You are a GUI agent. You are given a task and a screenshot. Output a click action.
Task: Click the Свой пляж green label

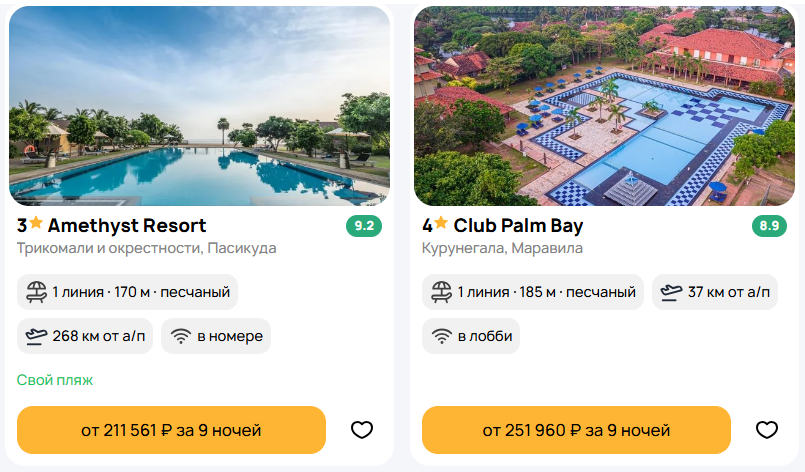pyautogui.click(x=55, y=380)
